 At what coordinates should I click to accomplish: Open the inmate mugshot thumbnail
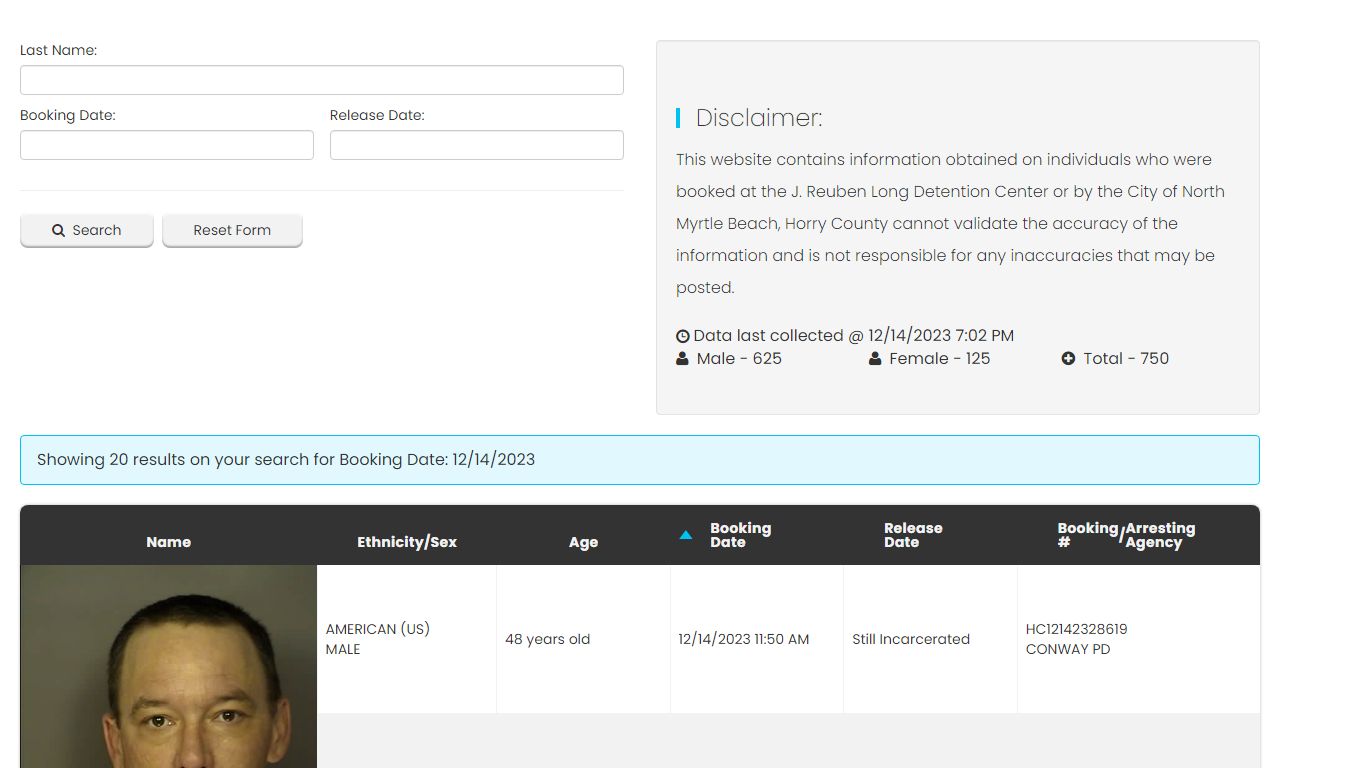pos(169,666)
